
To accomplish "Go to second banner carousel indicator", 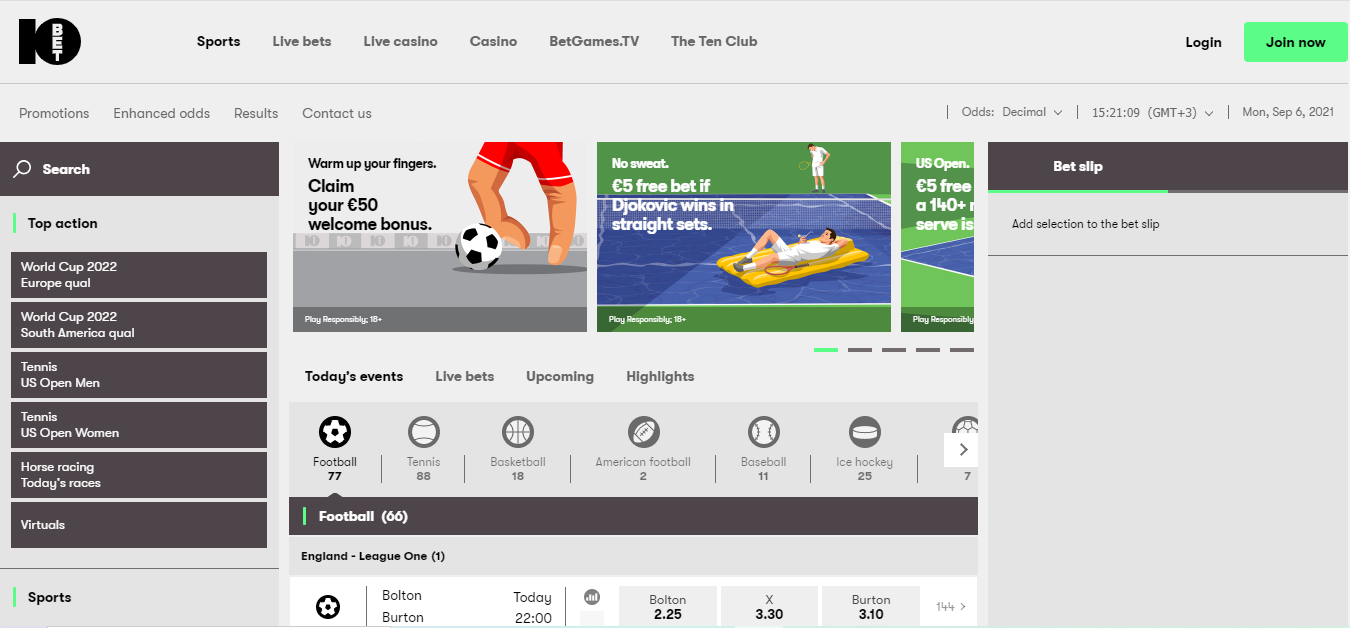I will 860,350.
